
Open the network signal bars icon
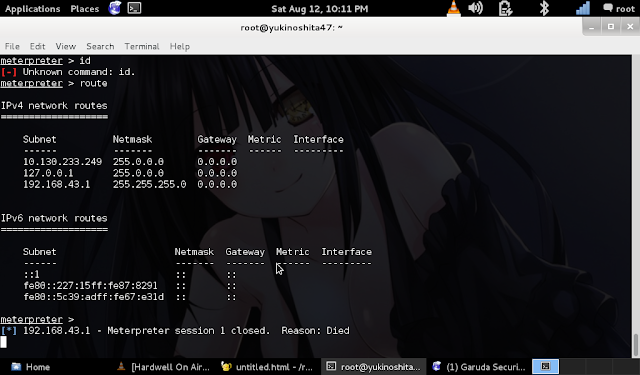[x=582, y=8]
